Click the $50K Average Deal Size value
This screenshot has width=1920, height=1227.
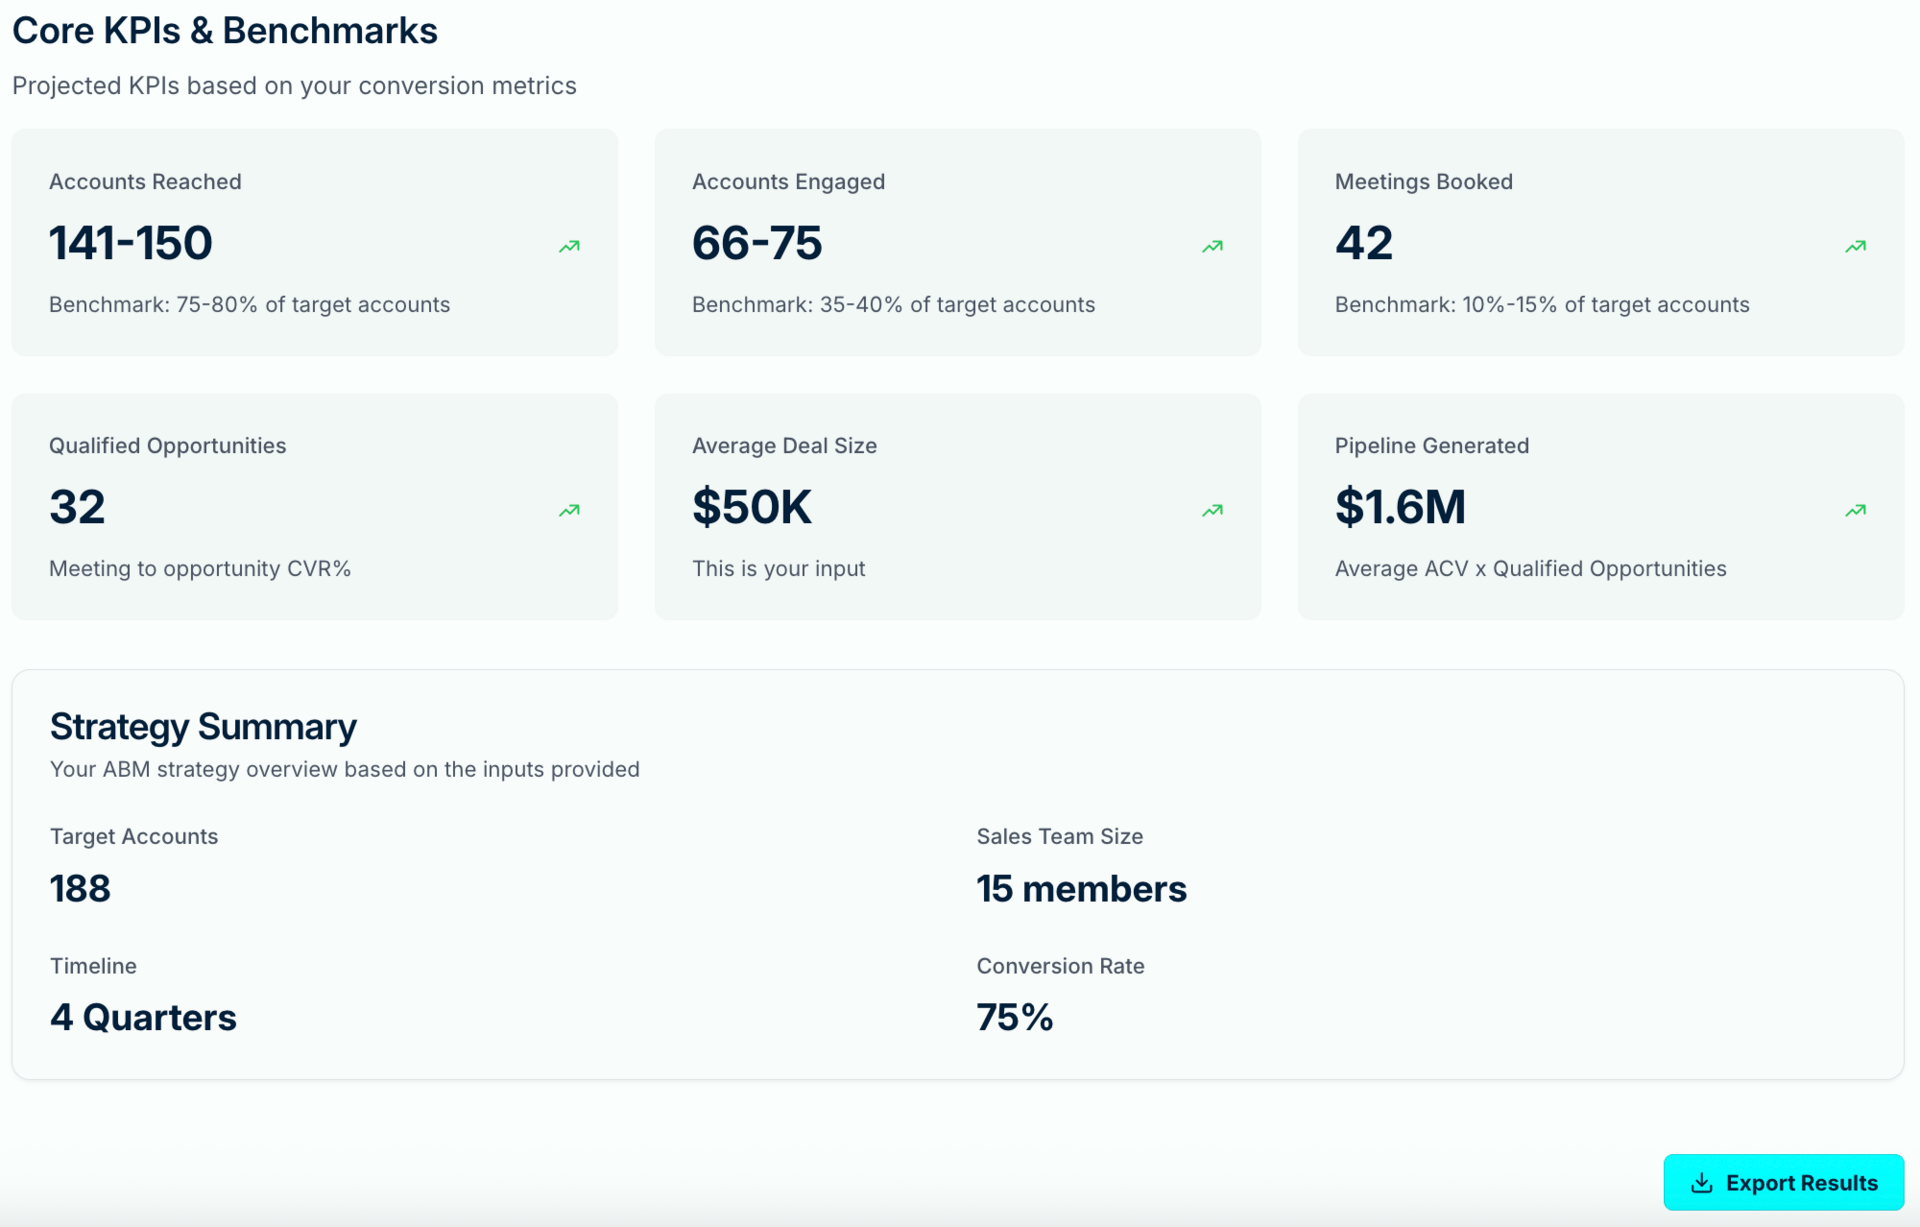(x=752, y=507)
